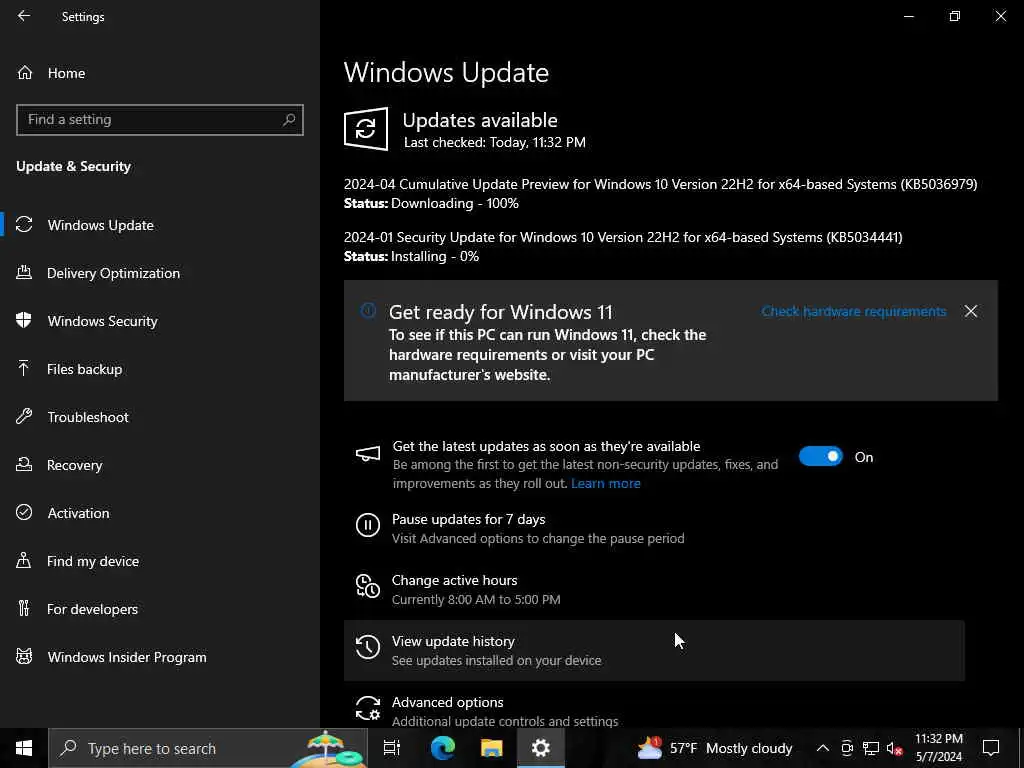Click the Windows Security shield icon
The width and height of the screenshot is (1024, 768).
(24, 321)
